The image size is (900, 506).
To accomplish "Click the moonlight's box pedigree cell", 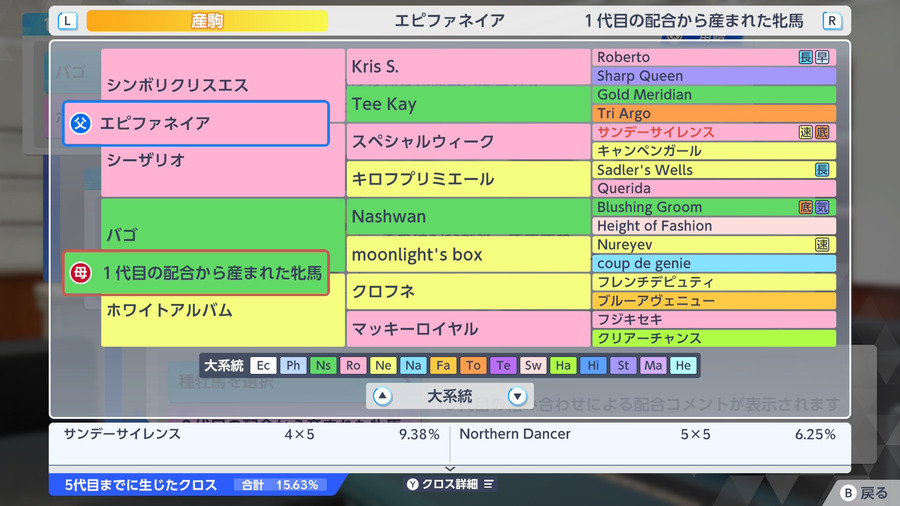I will coord(468,254).
